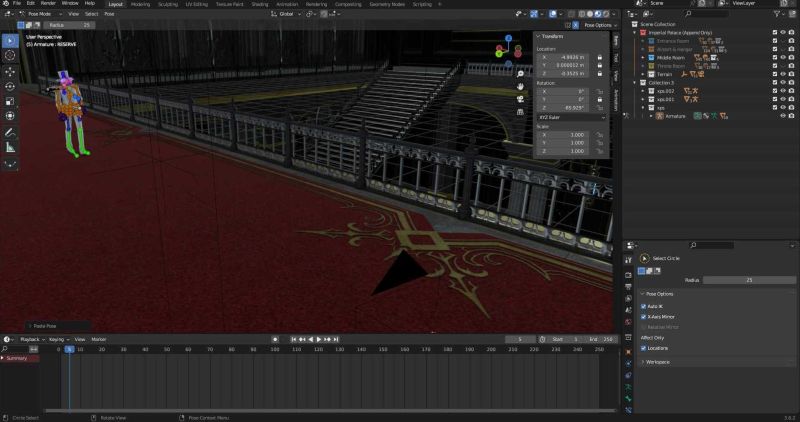Select the Rotate tool in viewport toolbar
800x422 pixels.
click(10, 86)
